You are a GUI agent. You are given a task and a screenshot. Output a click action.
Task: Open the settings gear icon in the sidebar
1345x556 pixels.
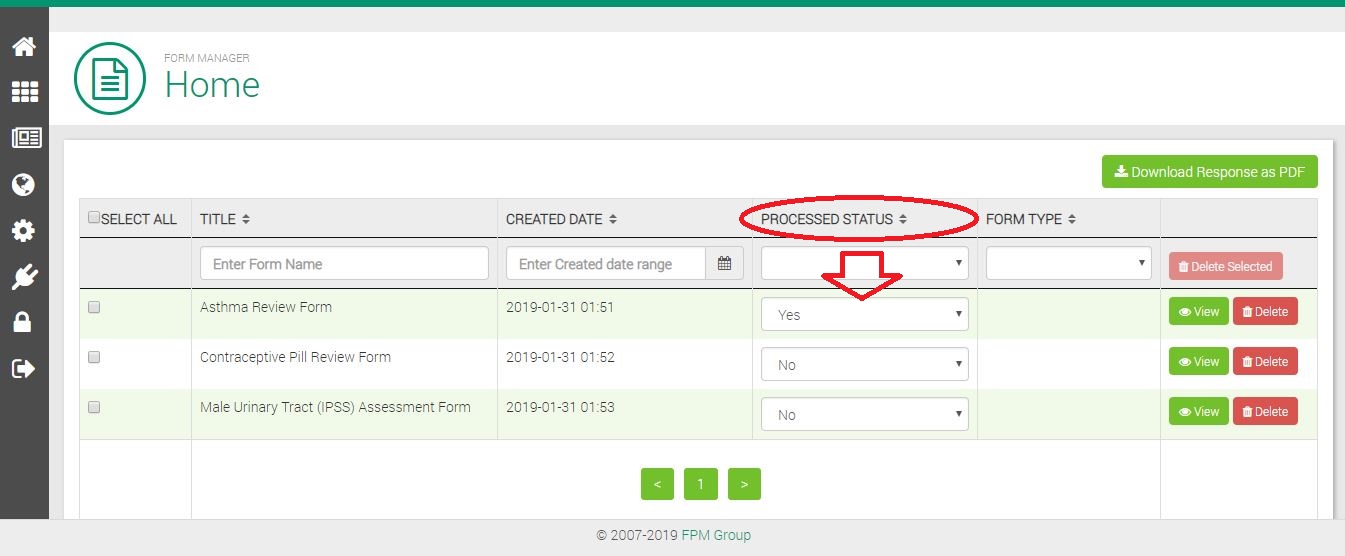(x=23, y=231)
